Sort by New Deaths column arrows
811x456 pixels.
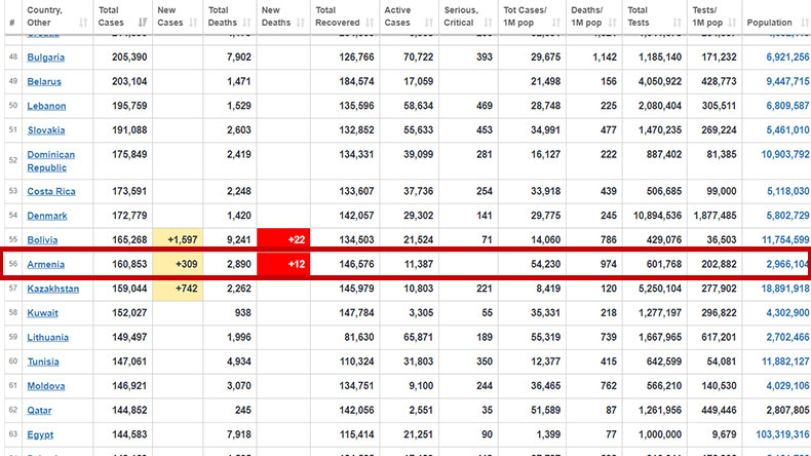(301, 23)
